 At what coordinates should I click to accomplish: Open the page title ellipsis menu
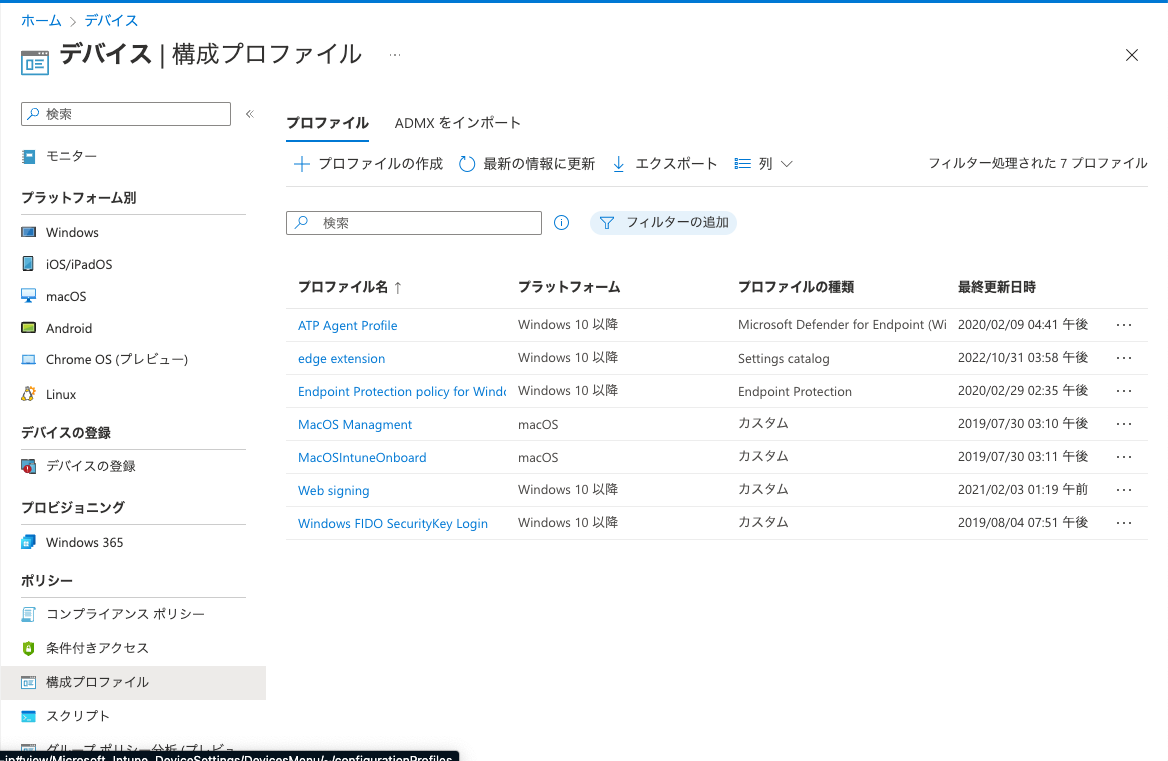point(395,54)
